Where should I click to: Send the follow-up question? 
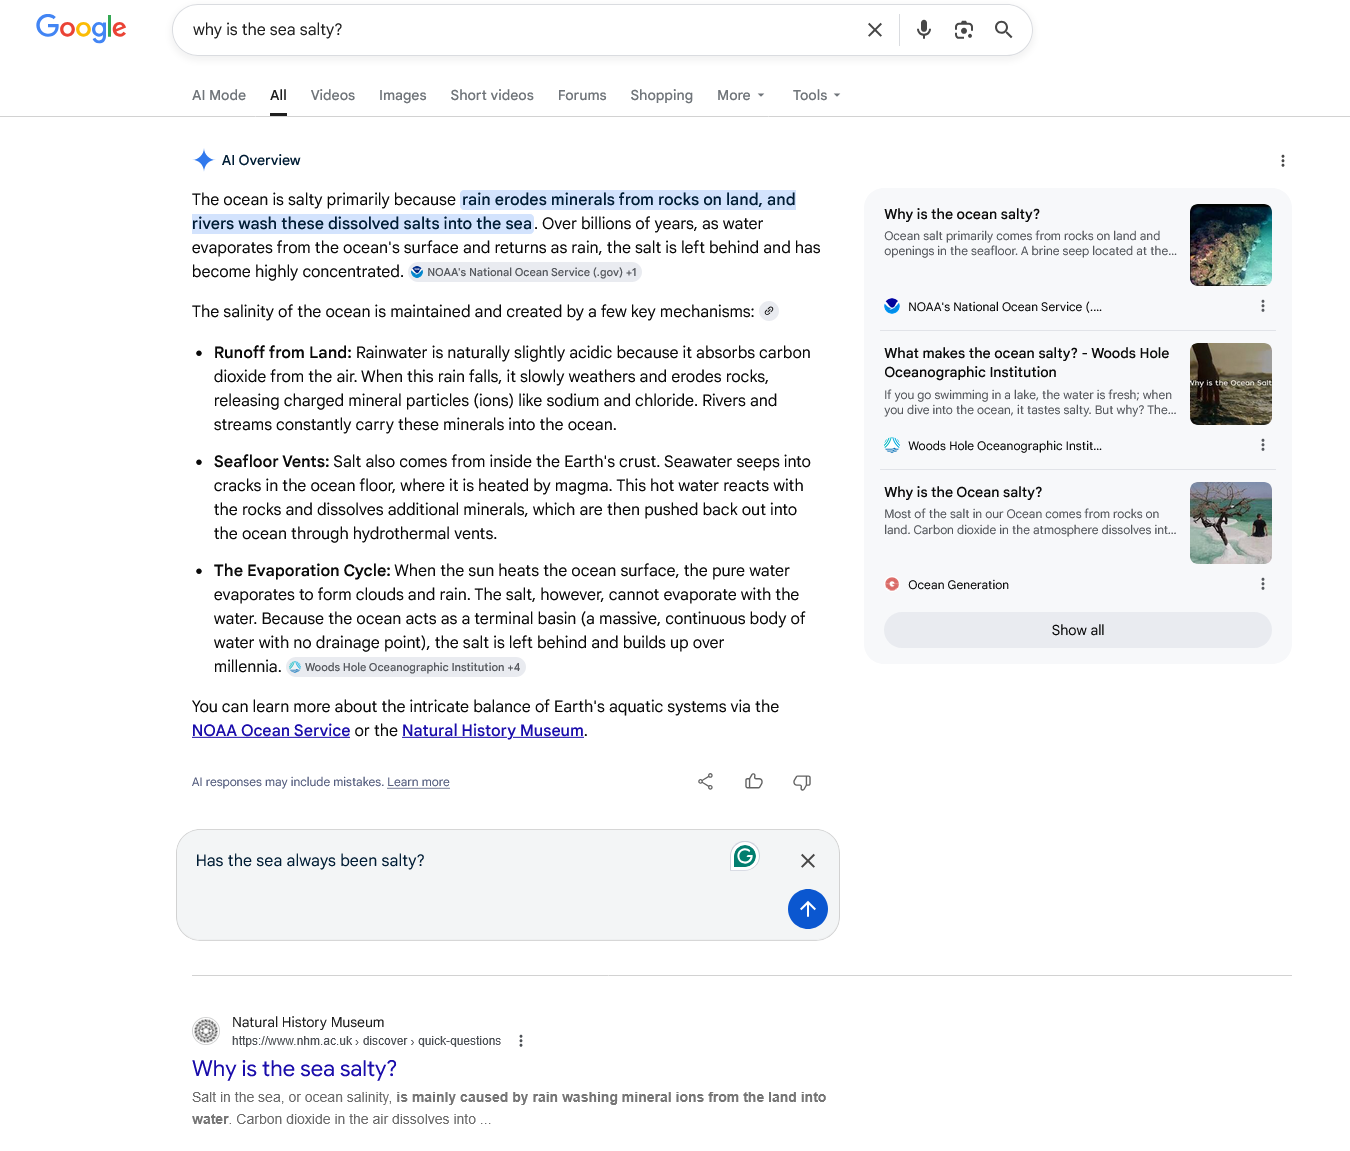tap(808, 909)
